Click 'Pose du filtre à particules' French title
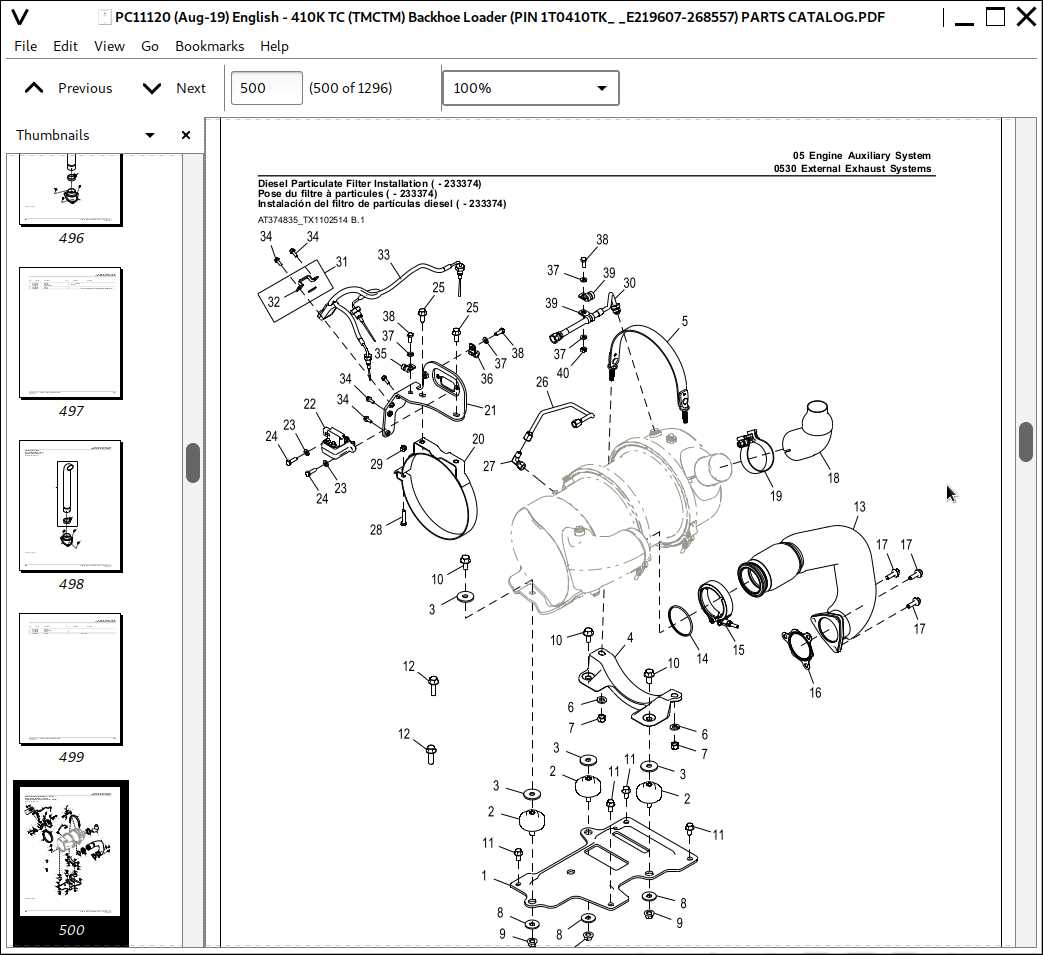 click(x=347, y=194)
